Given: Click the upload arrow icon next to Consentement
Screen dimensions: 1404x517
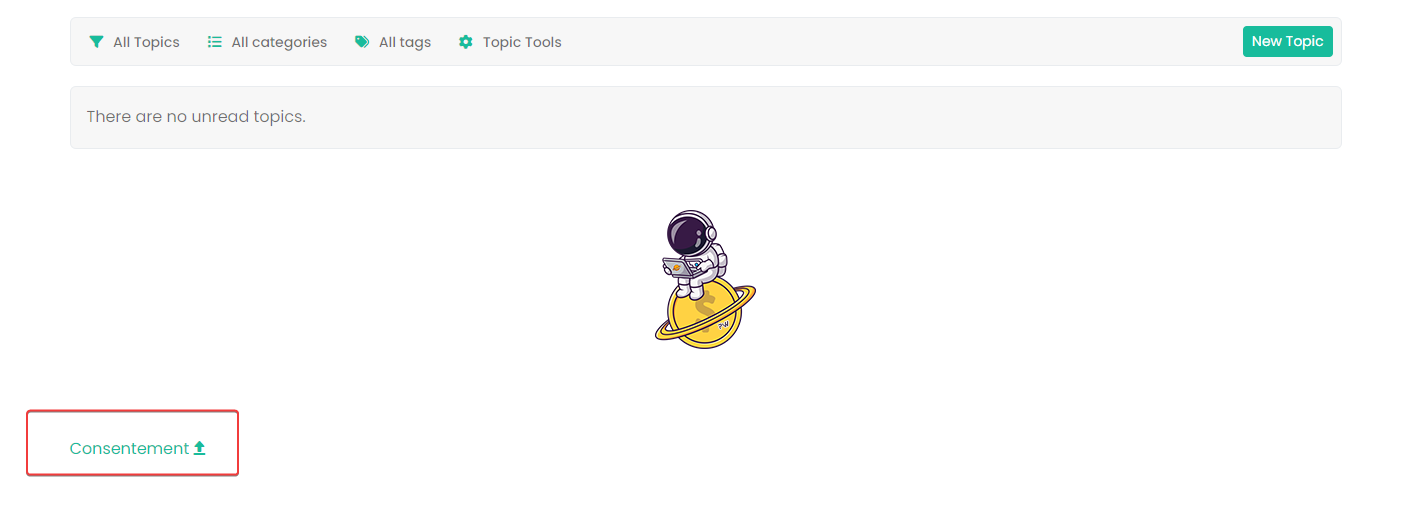Looking at the screenshot, I should 199,448.
